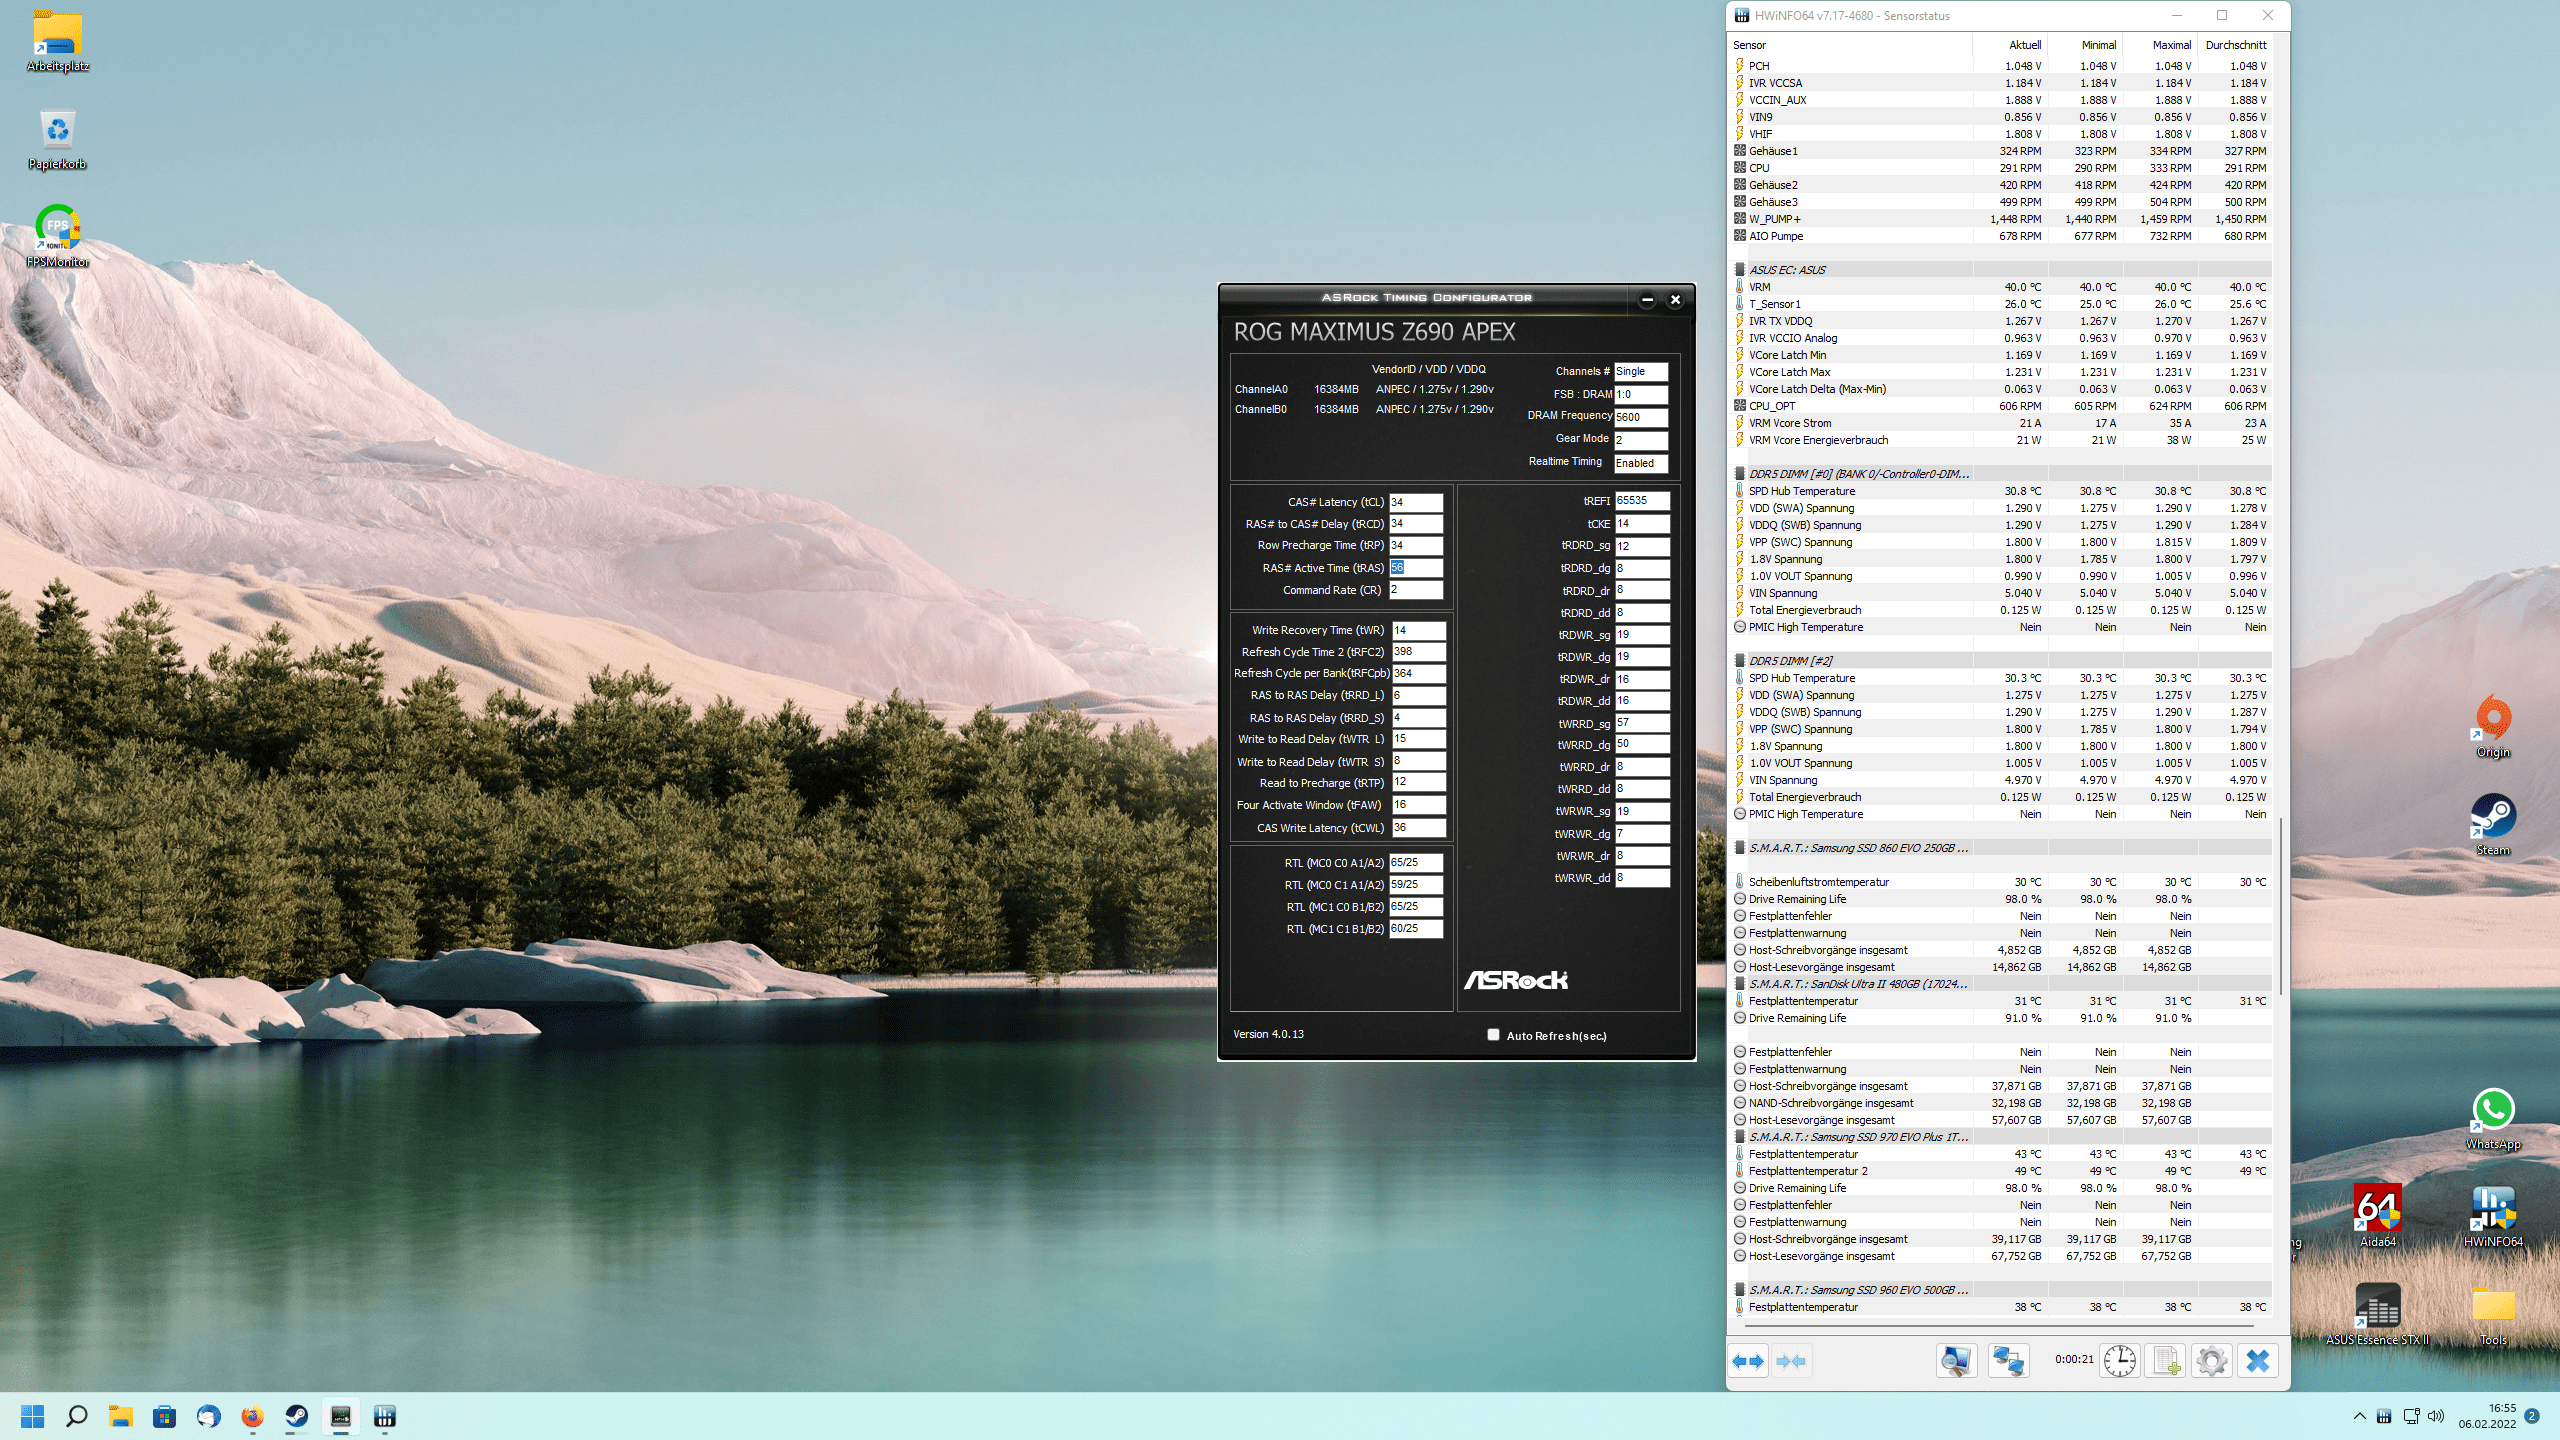
Task: Reset the sensor timer clock icon
Action: pos(2119,1361)
